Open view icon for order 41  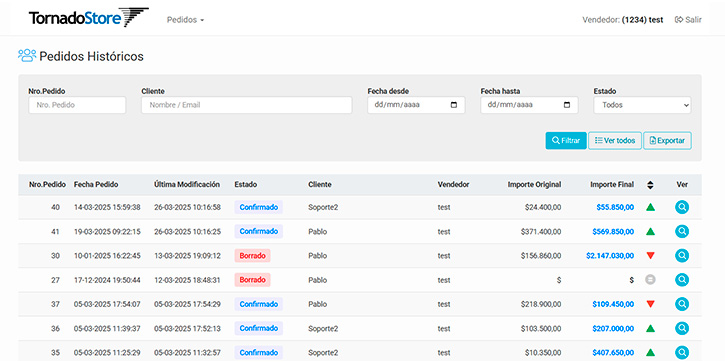pos(682,231)
